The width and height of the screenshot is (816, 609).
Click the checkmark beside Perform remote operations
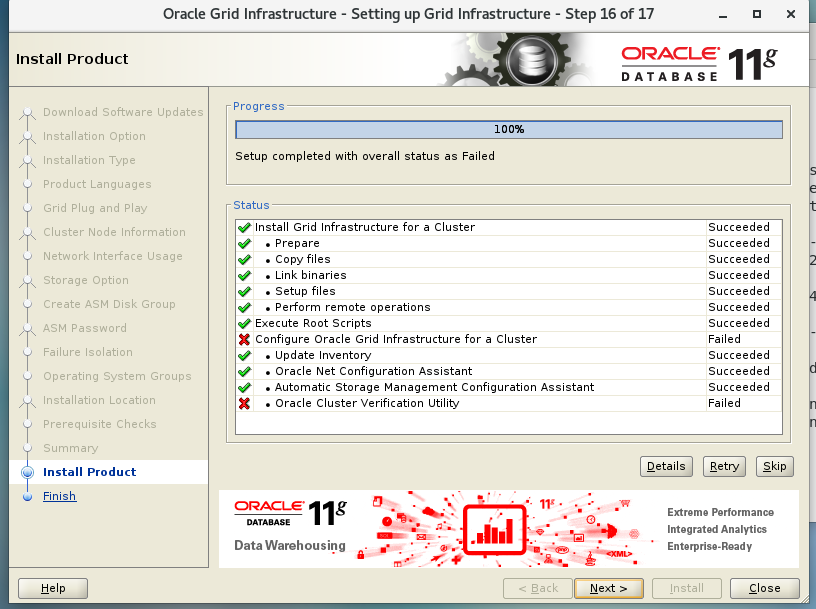coord(244,308)
